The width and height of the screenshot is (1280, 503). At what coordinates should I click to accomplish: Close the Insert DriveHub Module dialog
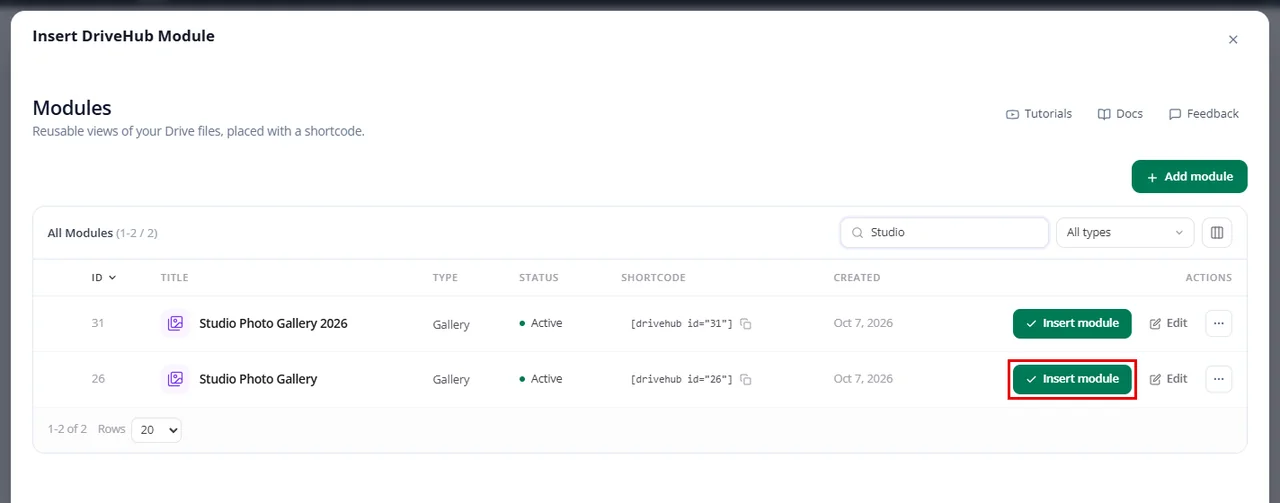(1233, 40)
